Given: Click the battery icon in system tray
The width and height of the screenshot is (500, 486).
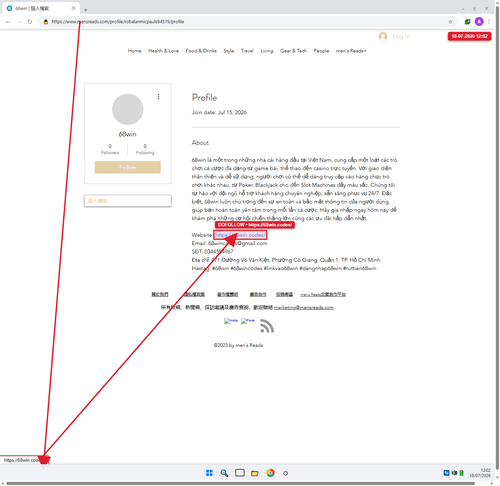Looking at the screenshot, I should coord(462,473).
